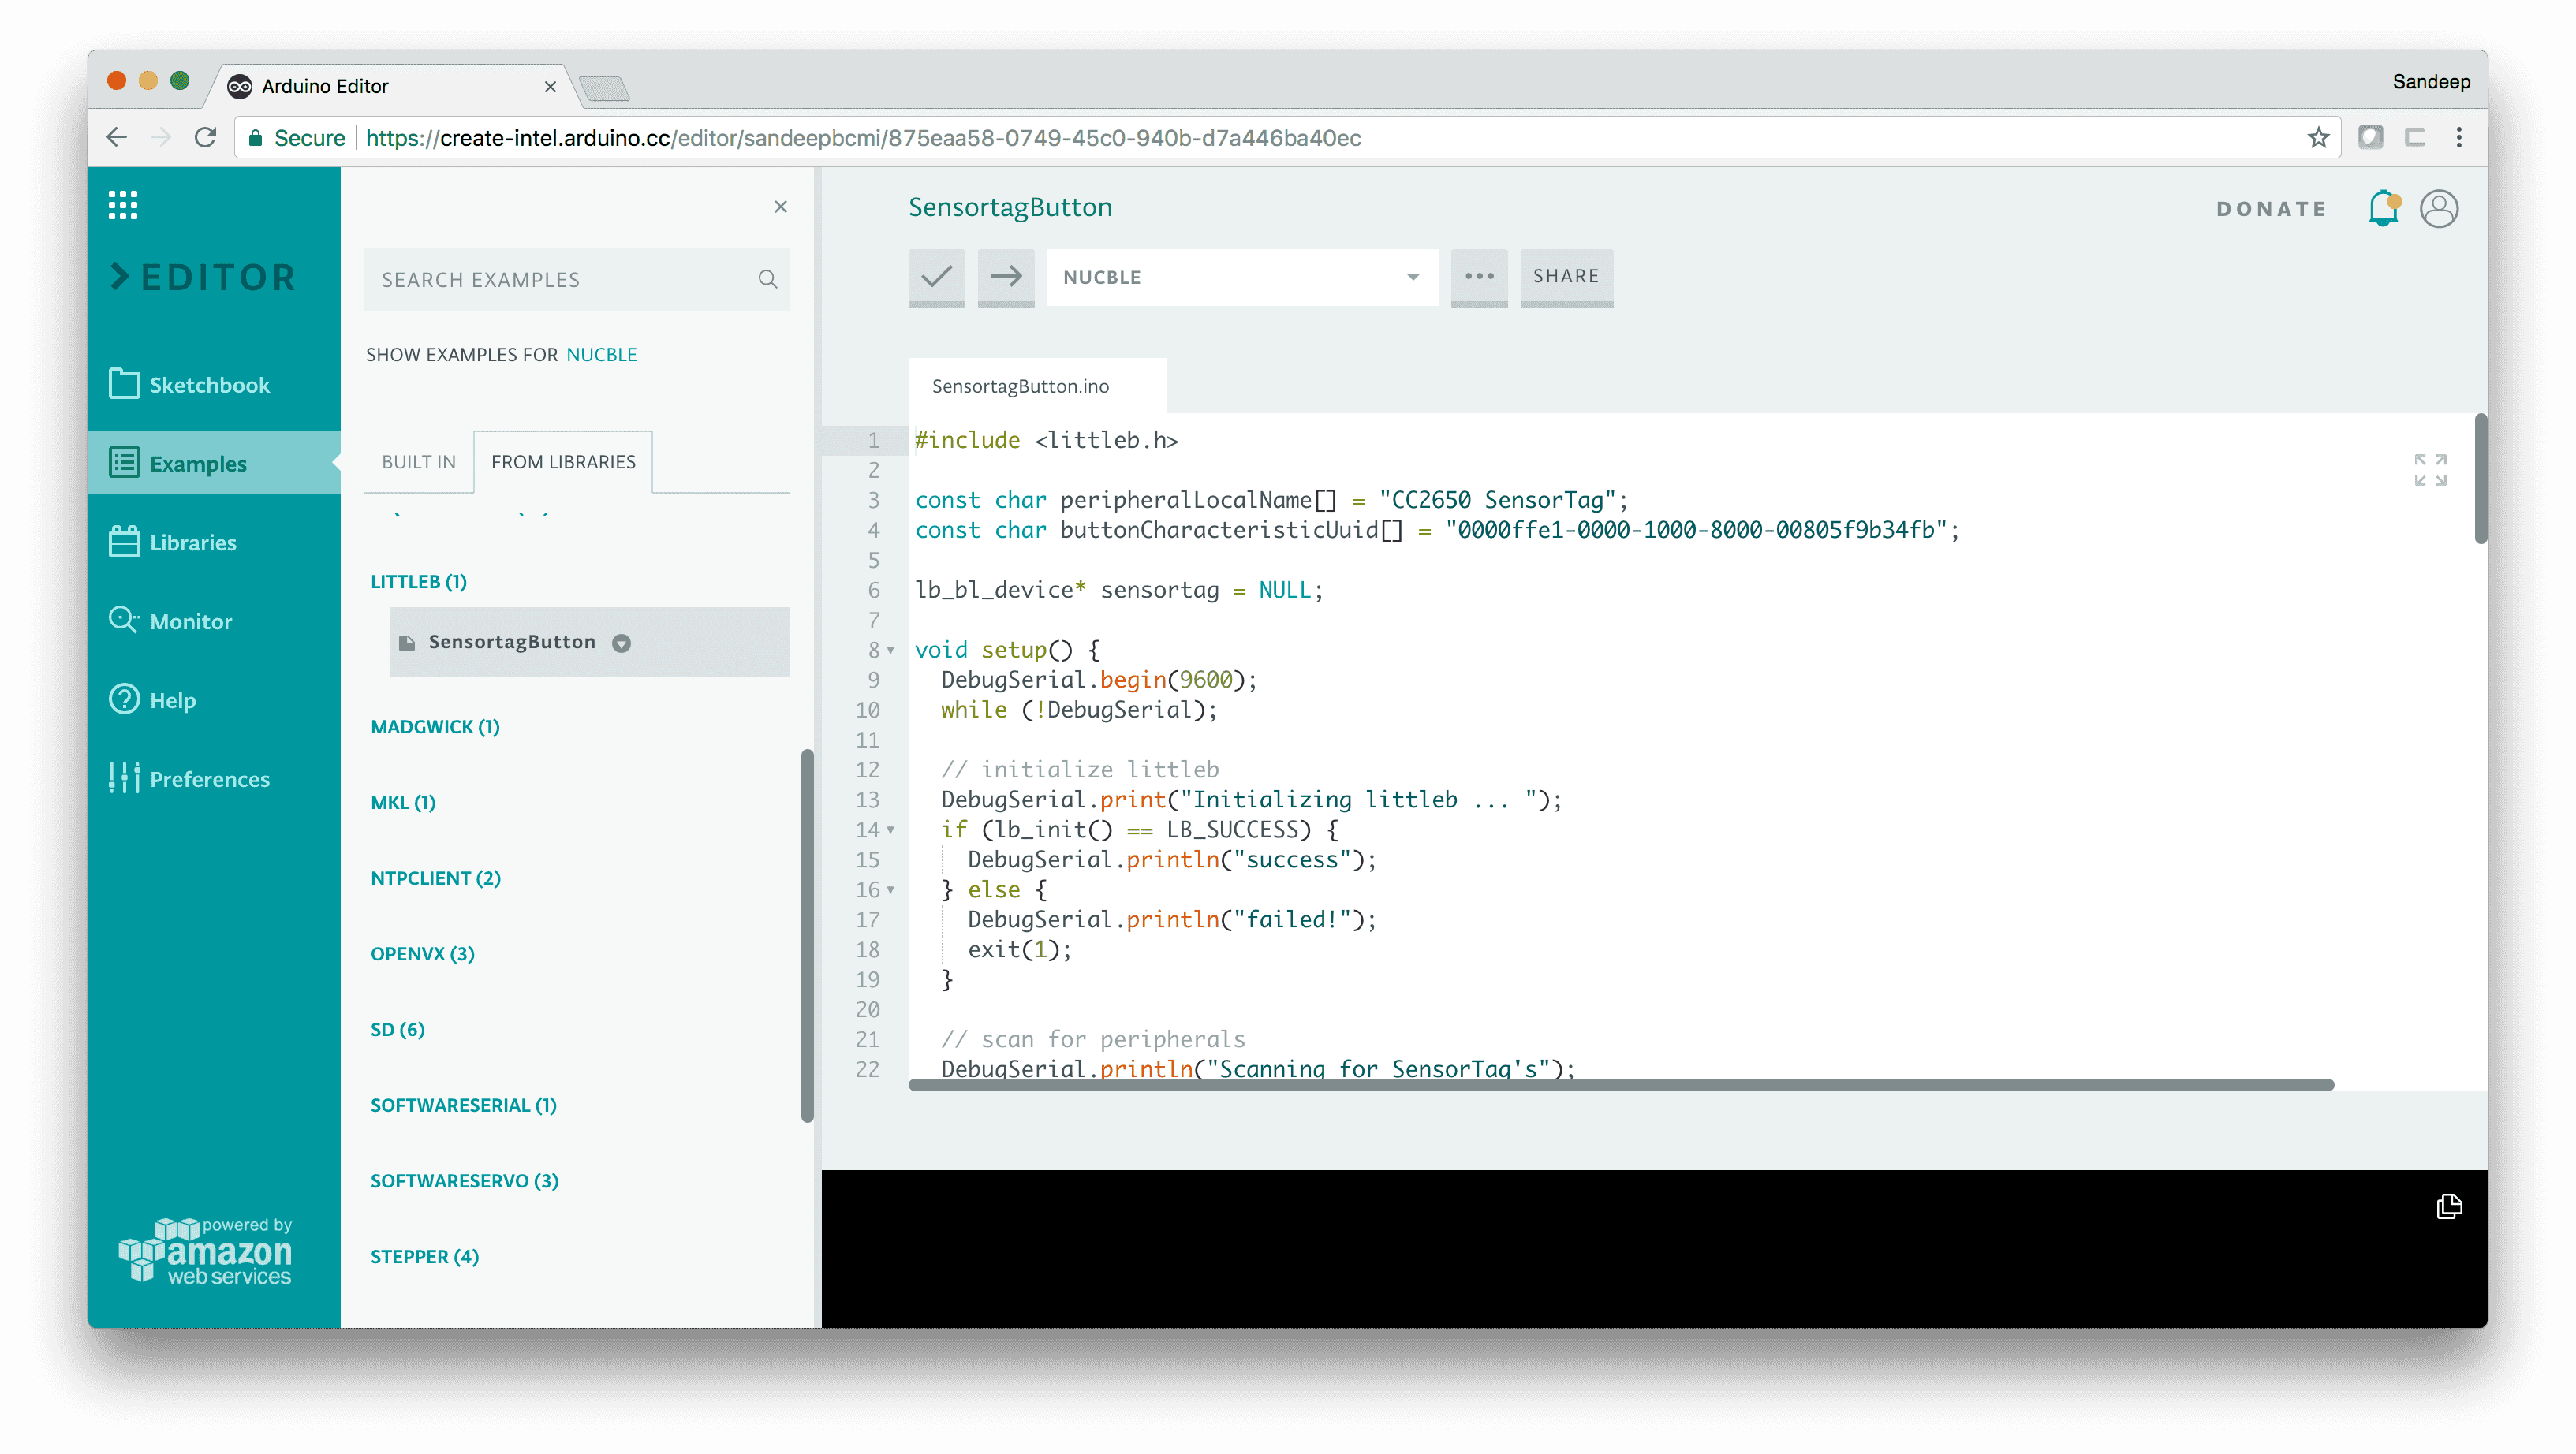Viewport: 2576px width, 1454px height.
Task: Open the Monitor panel
Action: [190, 621]
